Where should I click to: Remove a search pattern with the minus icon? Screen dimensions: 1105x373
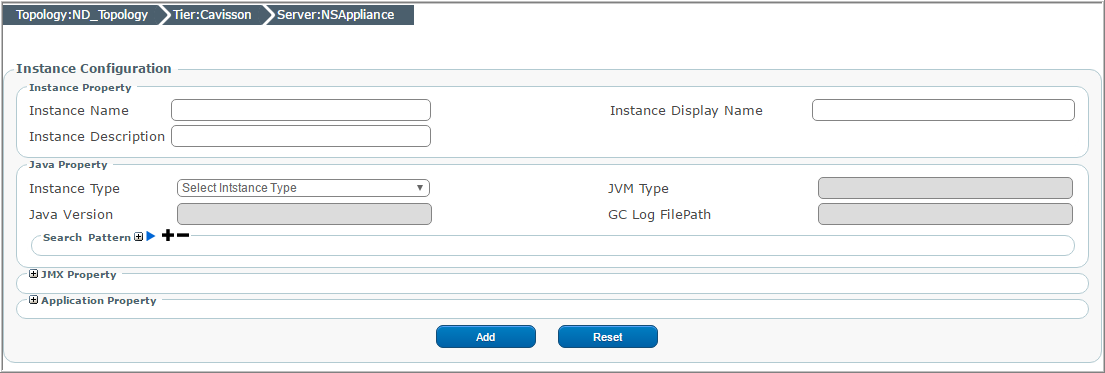coord(183,236)
